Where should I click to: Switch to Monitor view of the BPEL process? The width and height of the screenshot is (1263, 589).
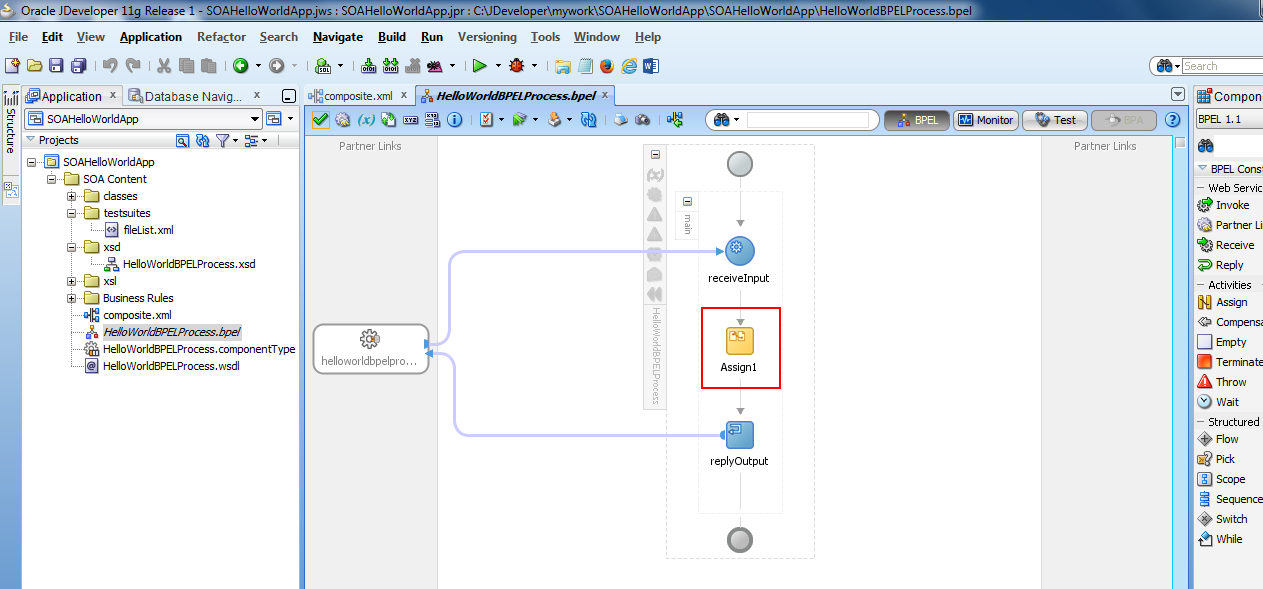click(x=985, y=119)
